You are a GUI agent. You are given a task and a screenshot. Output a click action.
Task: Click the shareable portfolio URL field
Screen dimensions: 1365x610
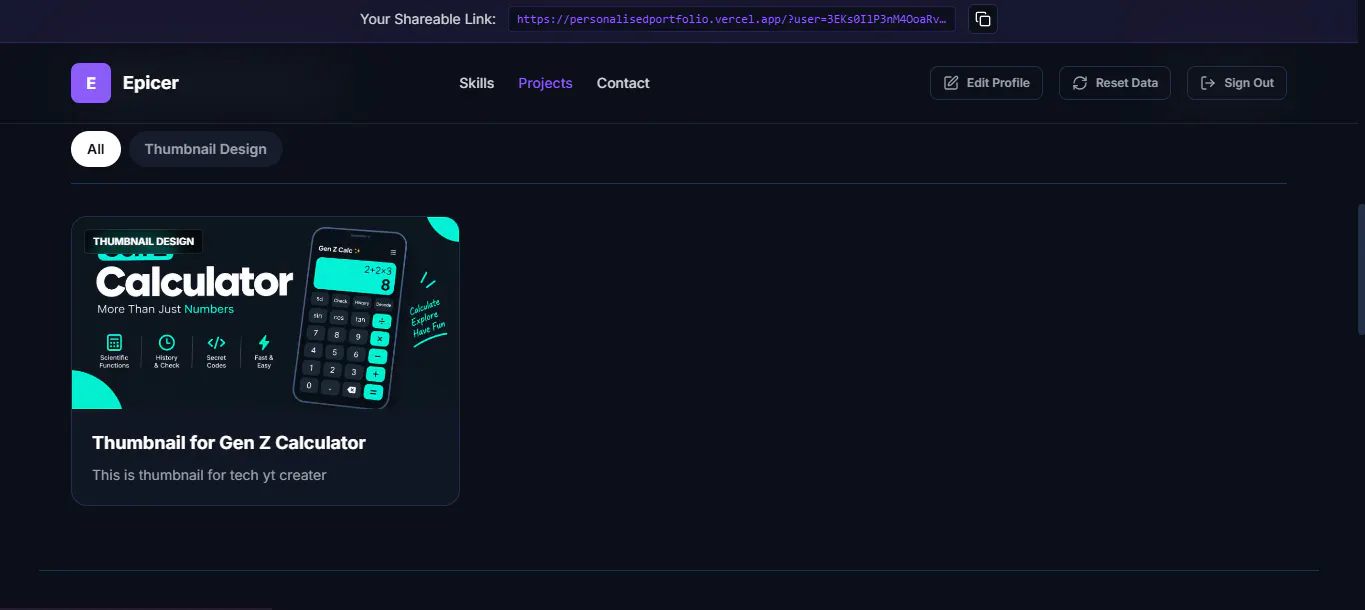point(732,19)
